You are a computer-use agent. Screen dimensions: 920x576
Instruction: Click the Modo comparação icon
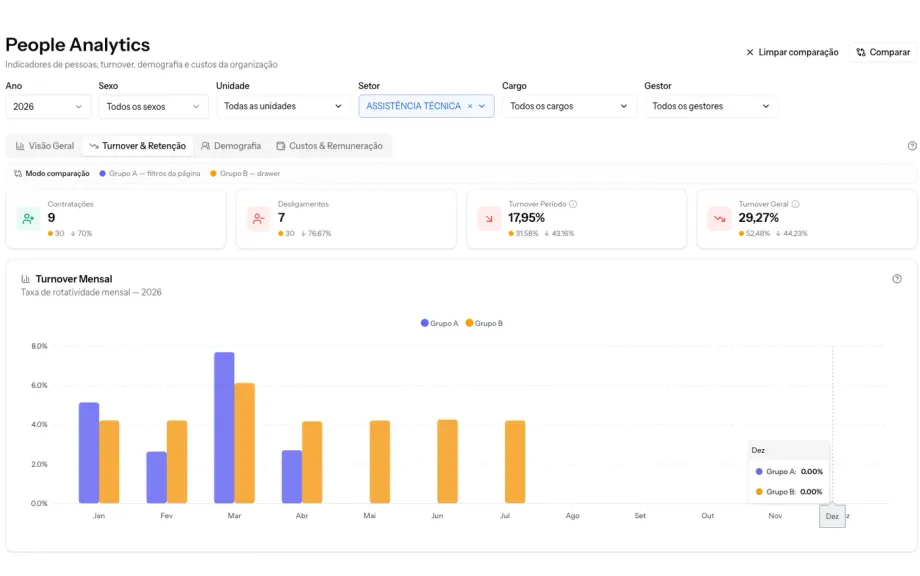(x=18, y=174)
